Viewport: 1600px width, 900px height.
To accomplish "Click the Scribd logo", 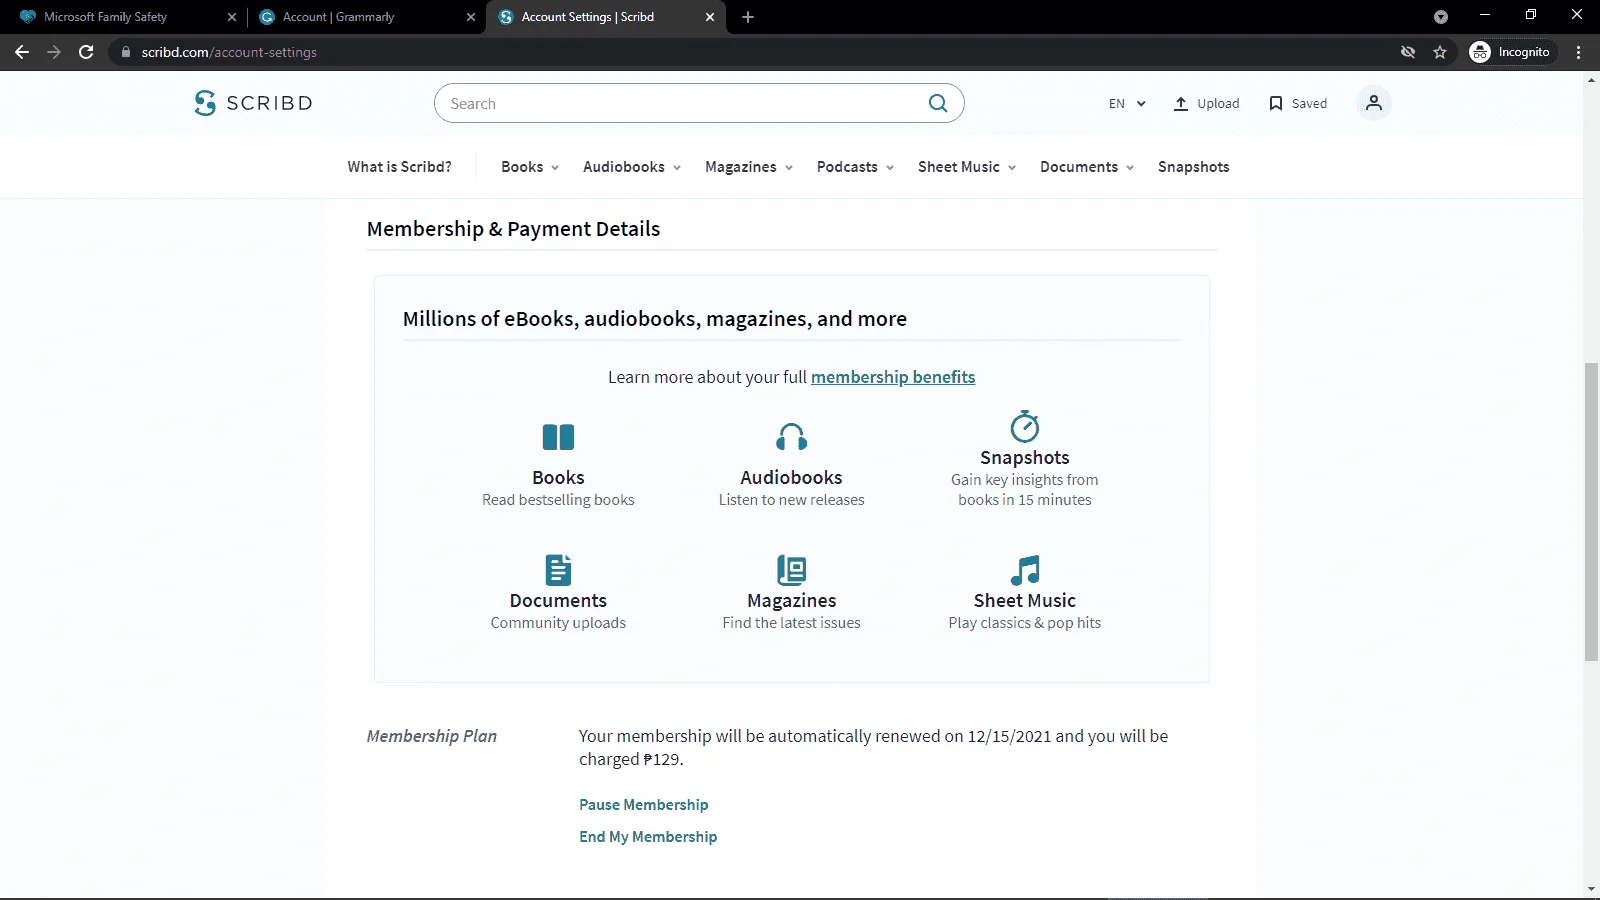I will [253, 103].
